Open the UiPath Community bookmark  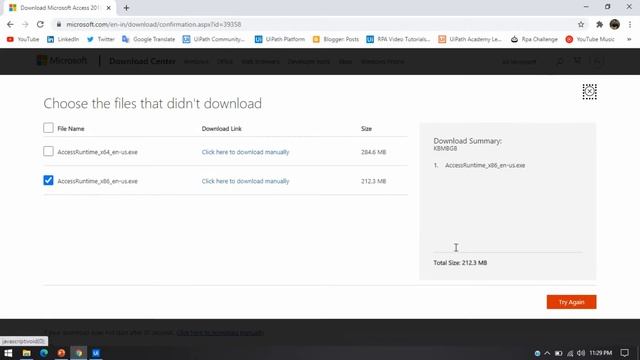(214, 39)
